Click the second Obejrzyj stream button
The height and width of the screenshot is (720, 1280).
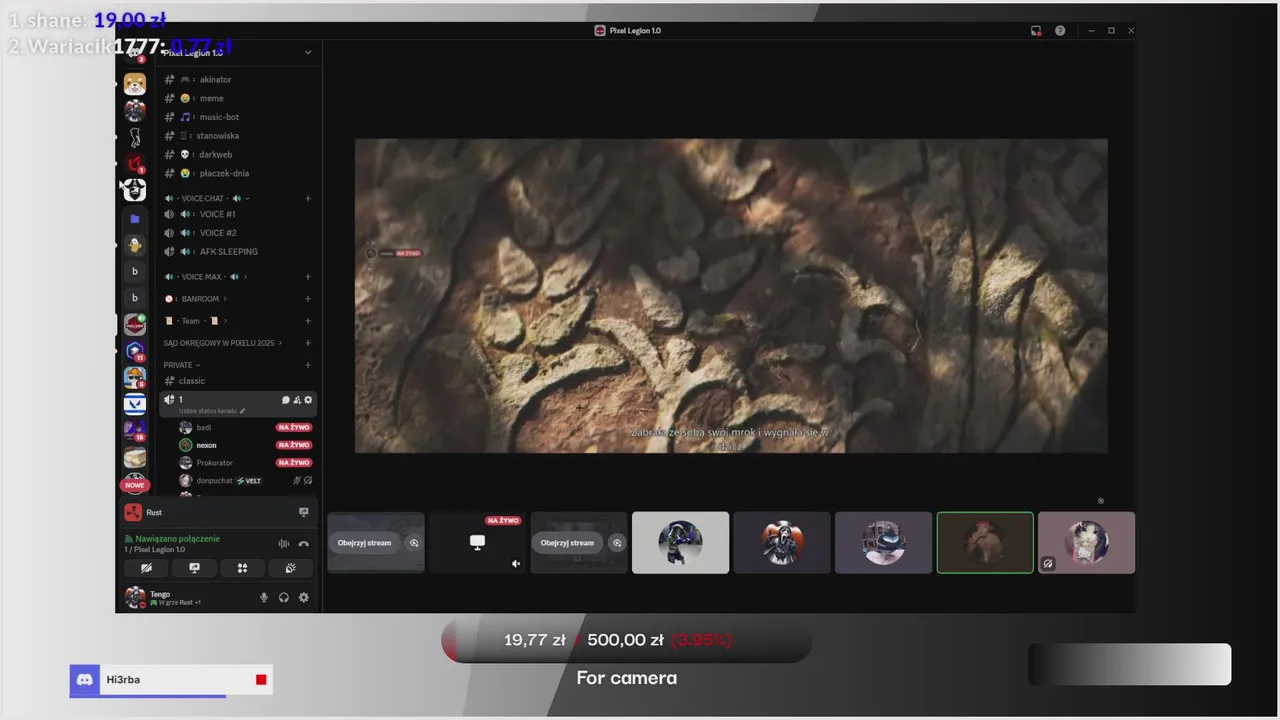pyautogui.click(x=568, y=543)
